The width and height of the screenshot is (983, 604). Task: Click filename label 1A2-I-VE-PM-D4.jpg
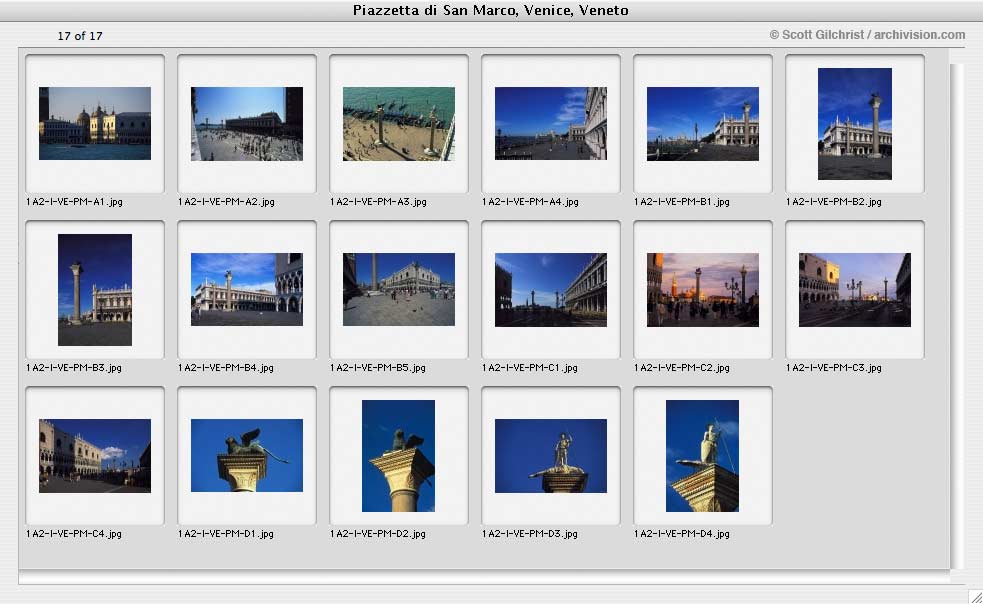click(x=682, y=534)
